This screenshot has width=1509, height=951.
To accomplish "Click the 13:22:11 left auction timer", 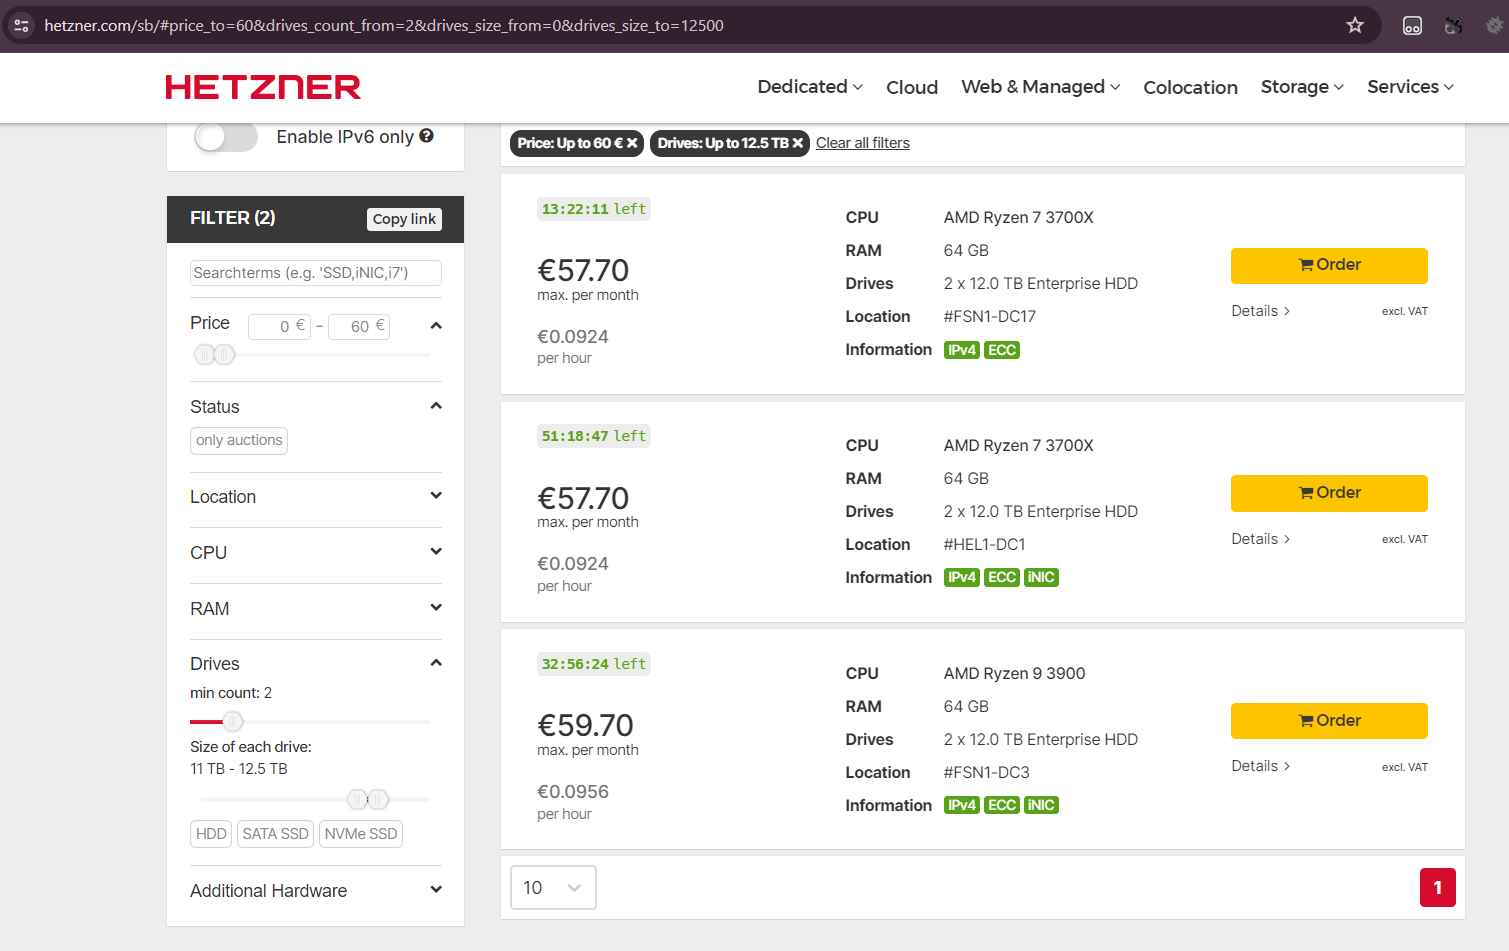I will [594, 209].
